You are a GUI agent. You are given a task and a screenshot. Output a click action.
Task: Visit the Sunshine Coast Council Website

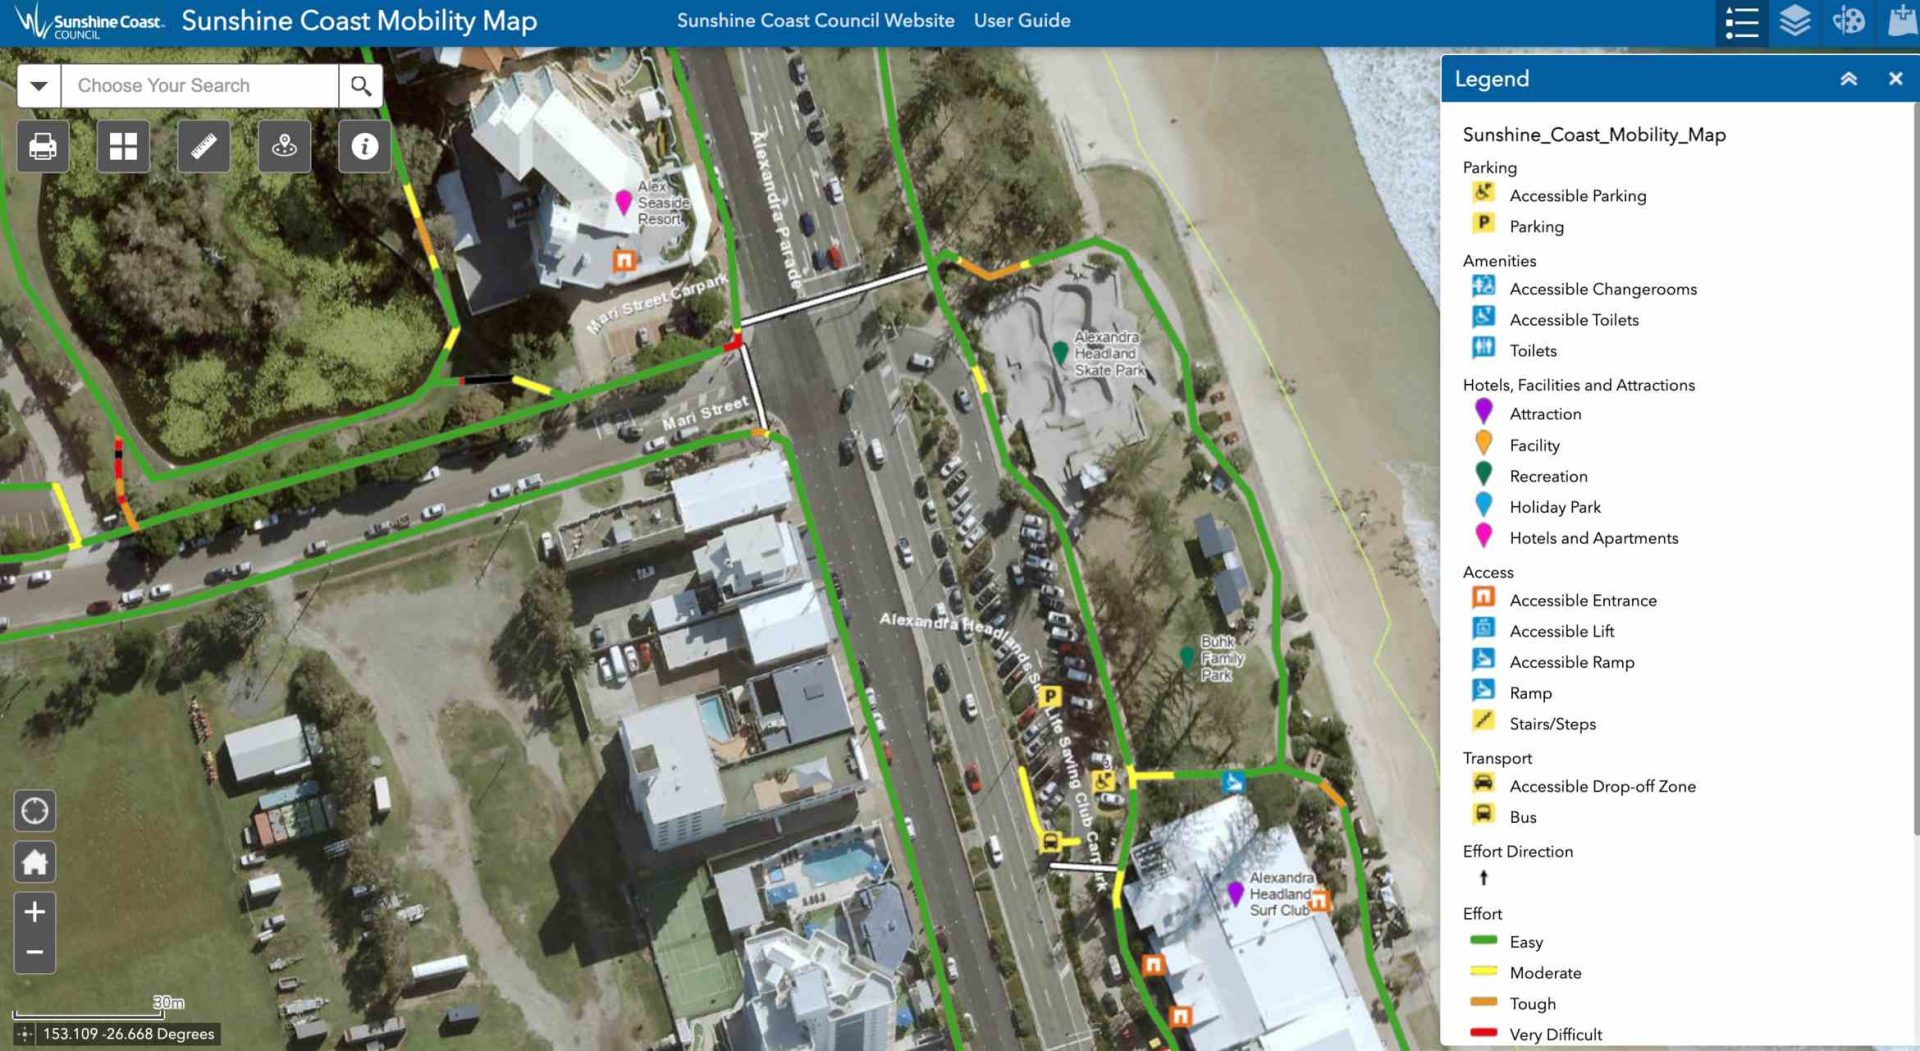[x=816, y=20]
